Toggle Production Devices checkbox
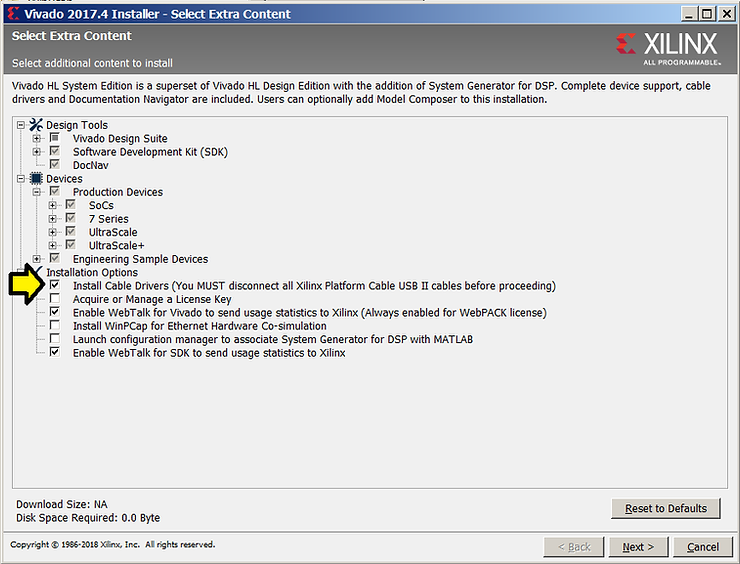Viewport: 740px width, 564px height. point(55,191)
